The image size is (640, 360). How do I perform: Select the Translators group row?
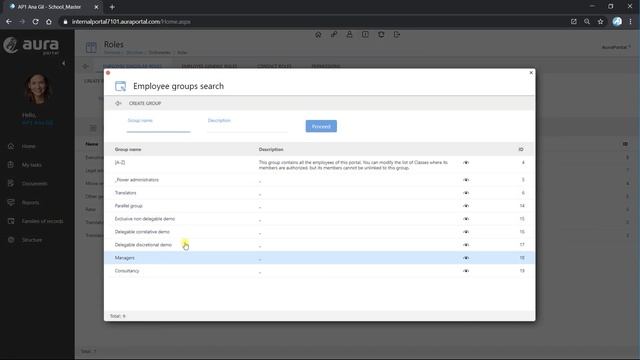[x=319, y=193]
